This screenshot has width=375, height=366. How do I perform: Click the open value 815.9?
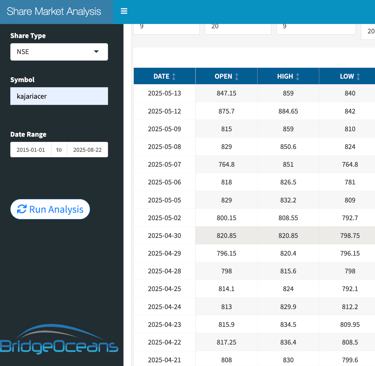tap(226, 324)
